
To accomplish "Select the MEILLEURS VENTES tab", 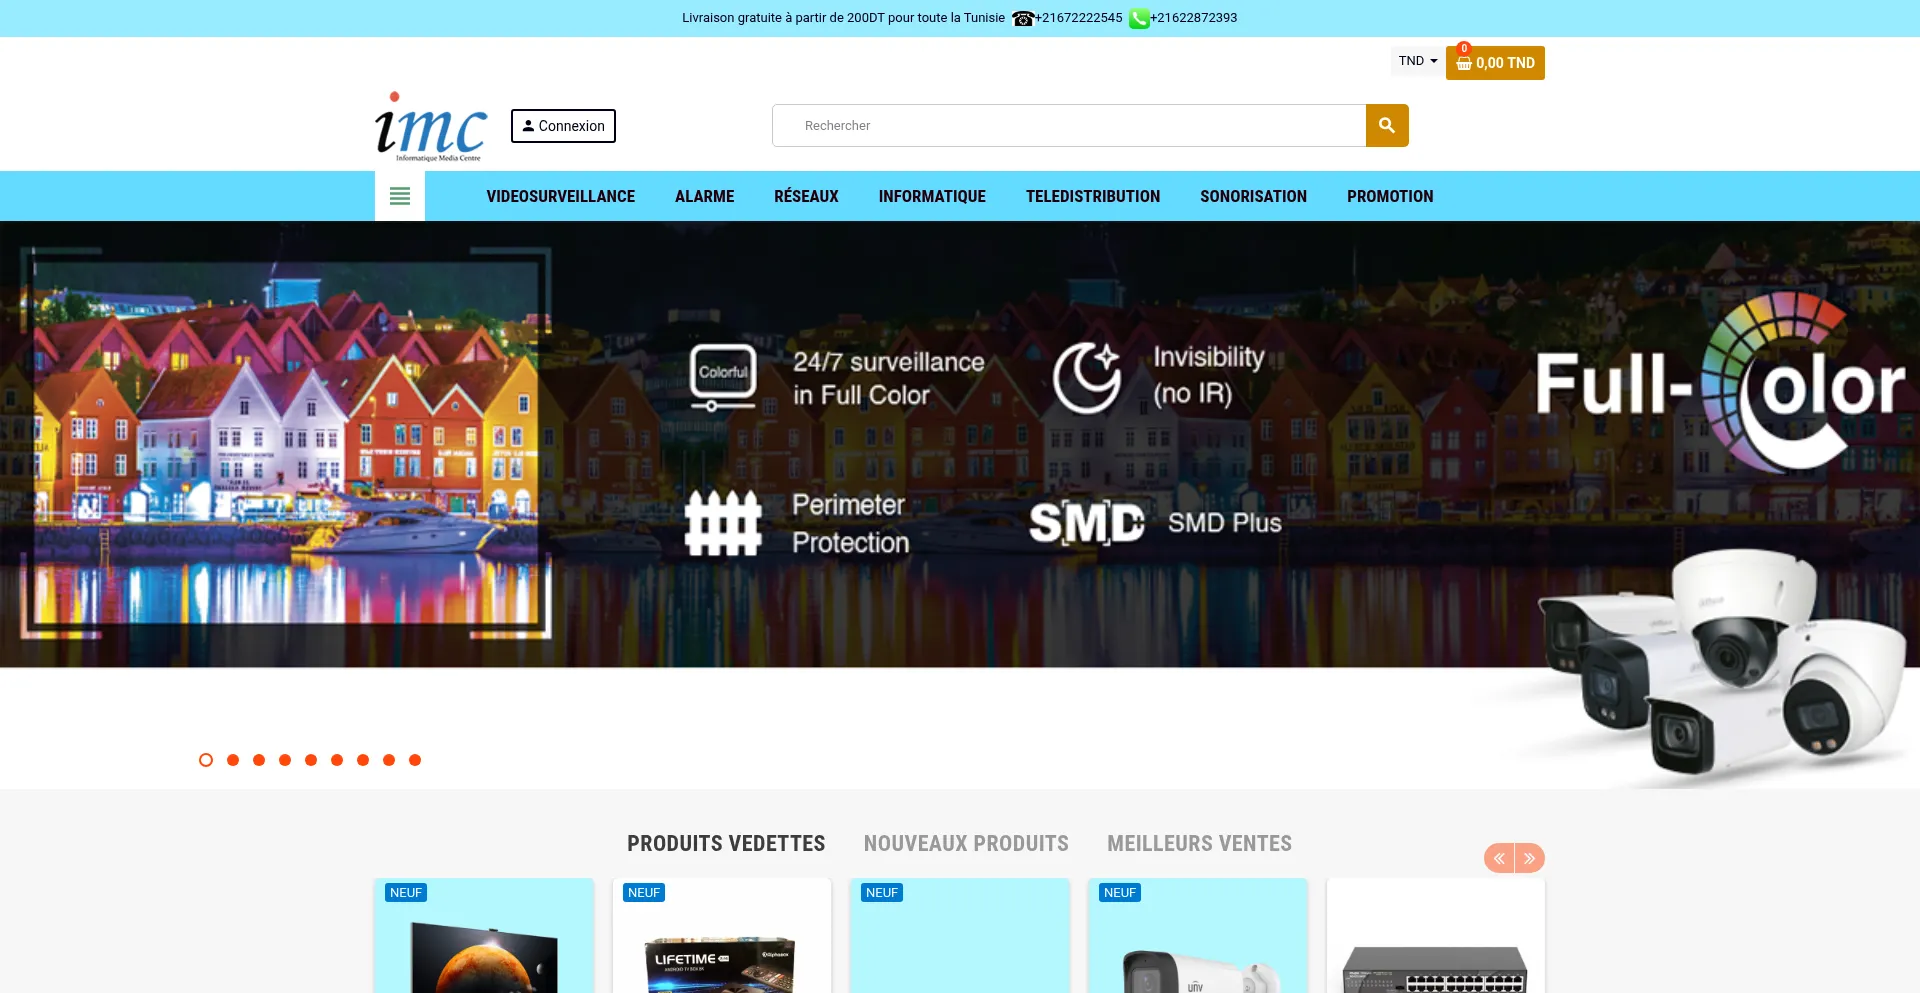I will (1199, 844).
